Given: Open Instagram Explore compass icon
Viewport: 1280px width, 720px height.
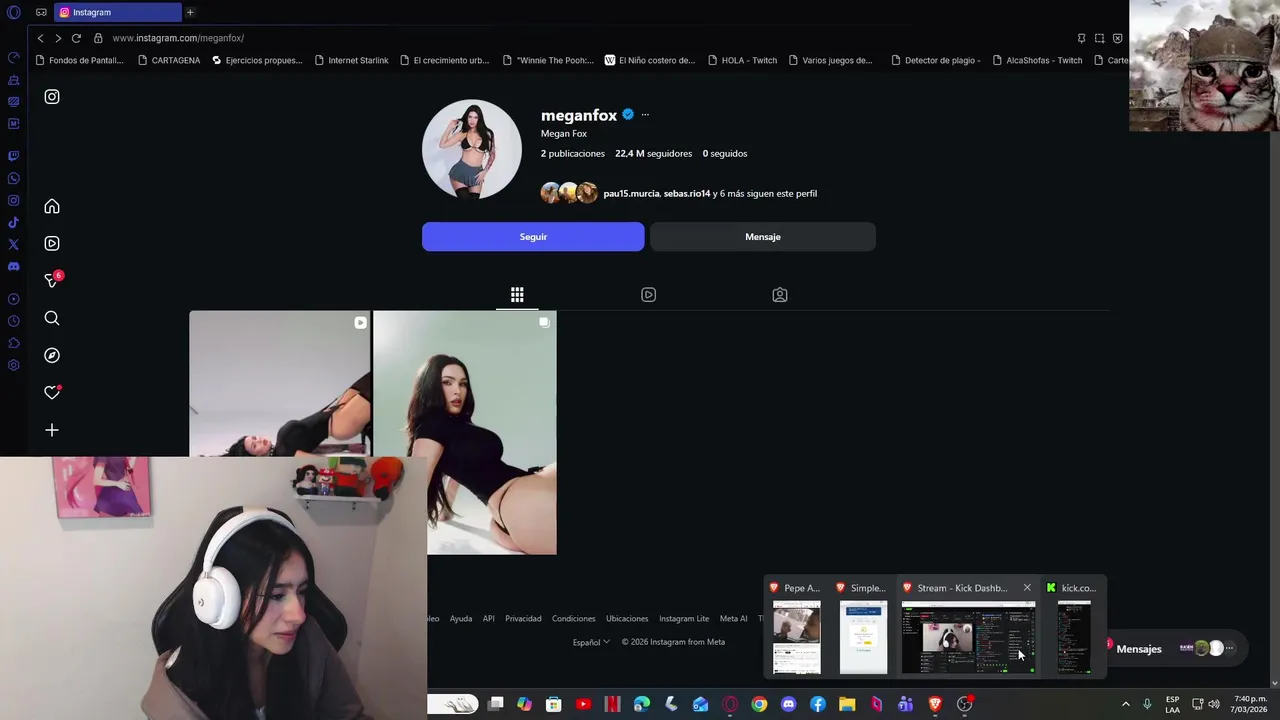Looking at the screenshot, I should 52,355.
